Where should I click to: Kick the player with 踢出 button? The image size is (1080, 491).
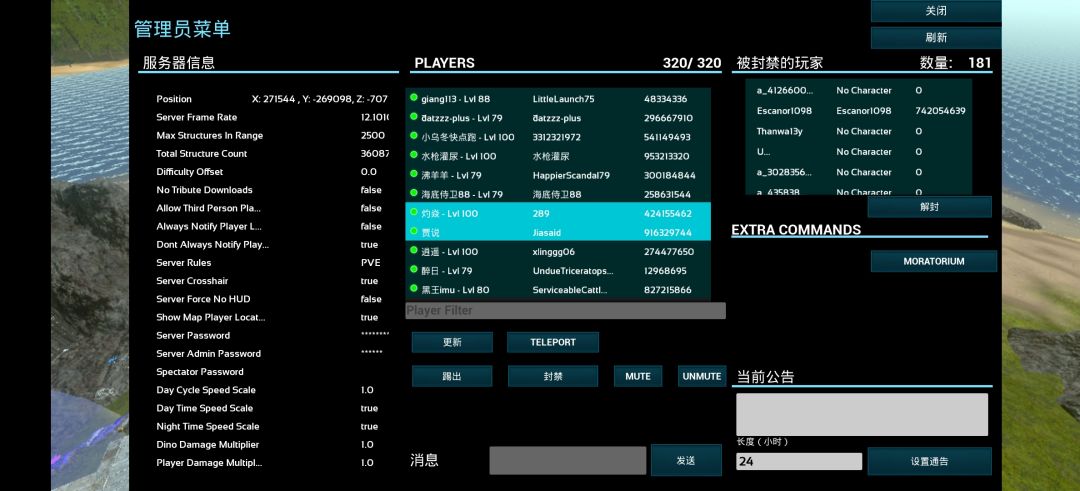452,376
